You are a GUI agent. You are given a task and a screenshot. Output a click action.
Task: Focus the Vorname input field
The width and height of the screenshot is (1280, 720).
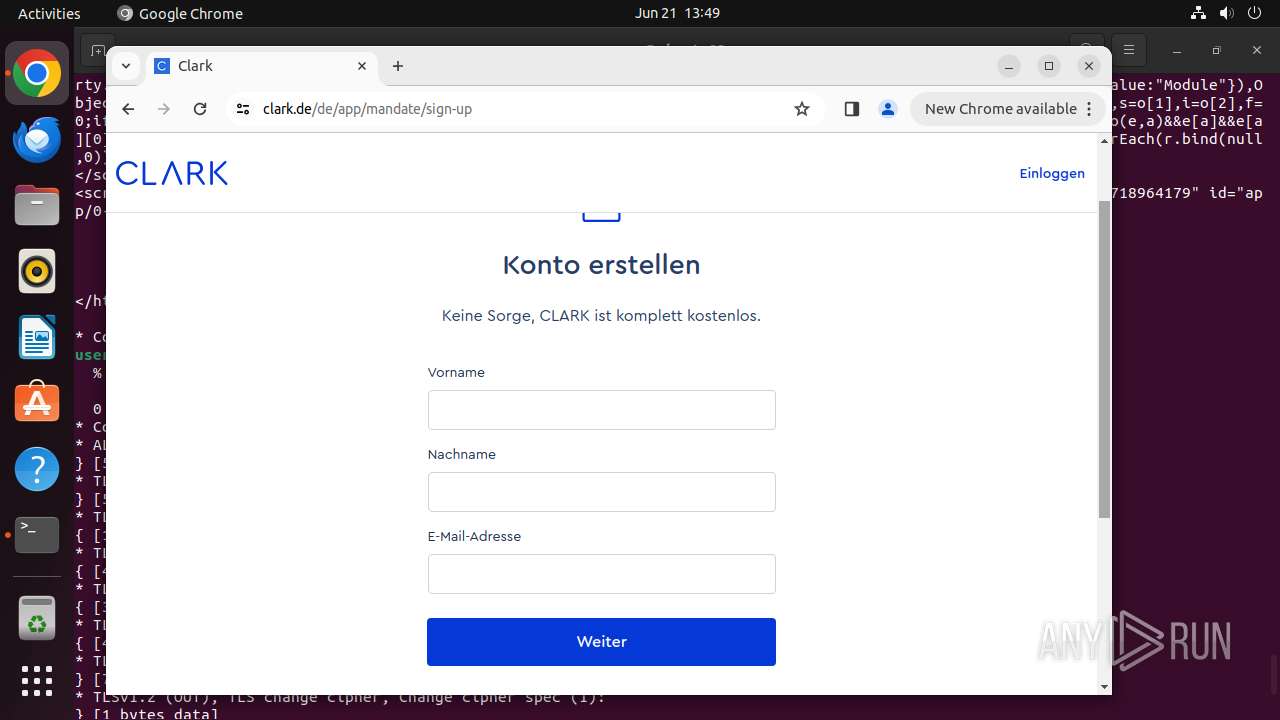click(x=602, y=410)
